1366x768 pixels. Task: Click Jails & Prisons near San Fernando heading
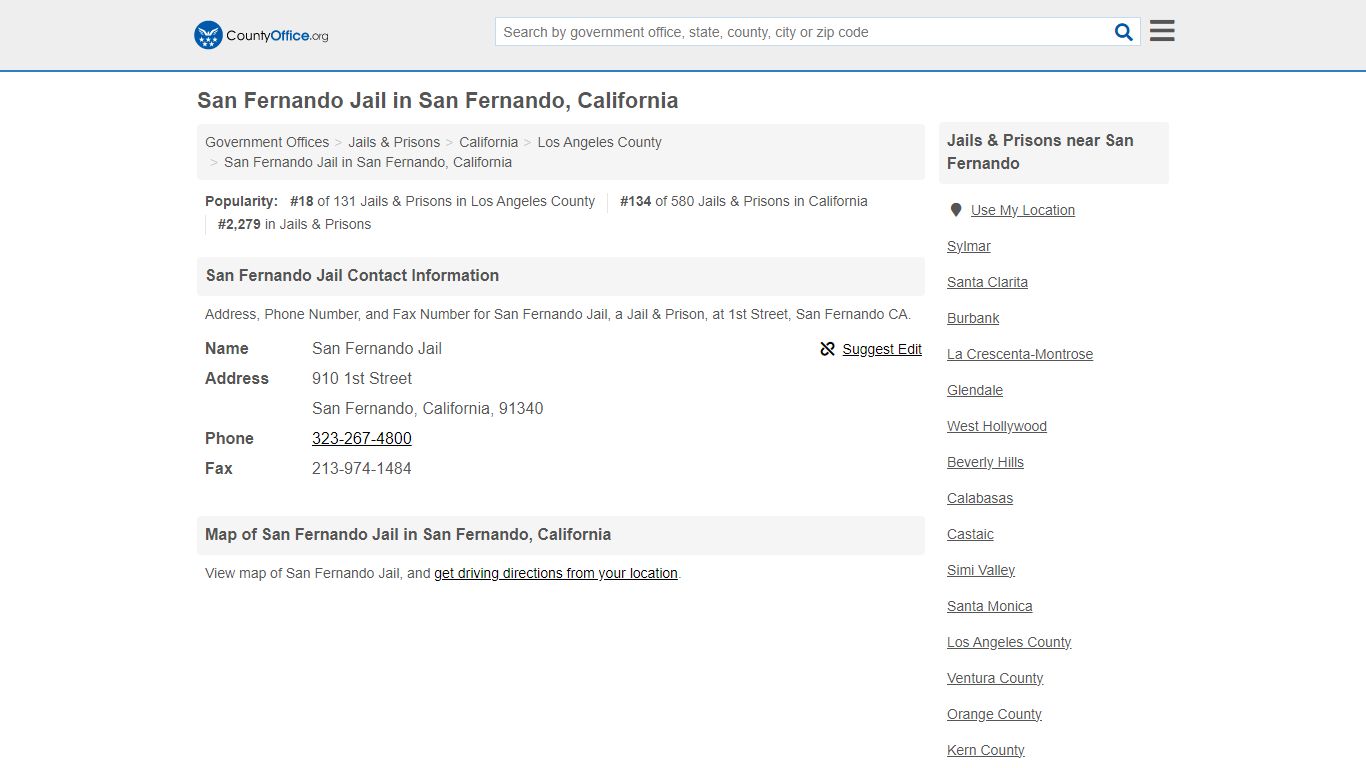1040,152
